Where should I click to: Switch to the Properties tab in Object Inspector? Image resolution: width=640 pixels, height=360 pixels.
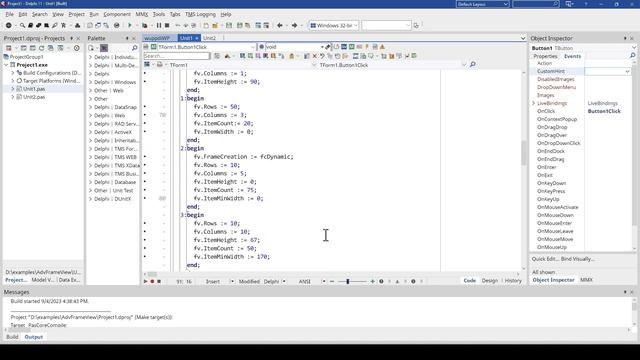tap(545, 56)
